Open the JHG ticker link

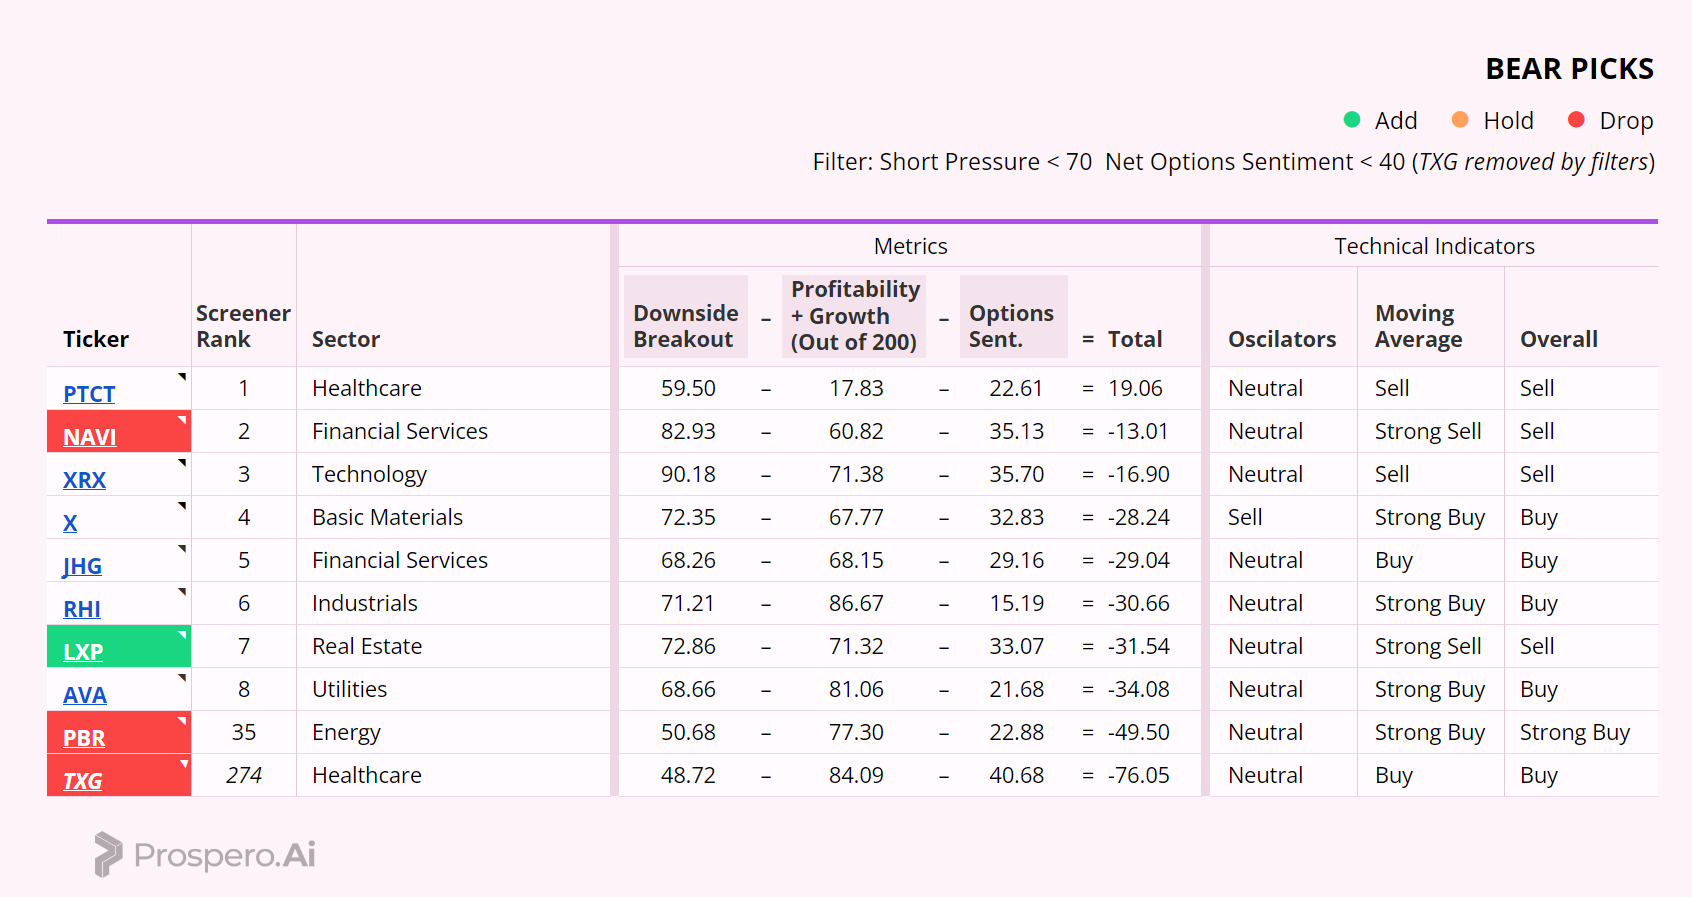coord(82,566)
